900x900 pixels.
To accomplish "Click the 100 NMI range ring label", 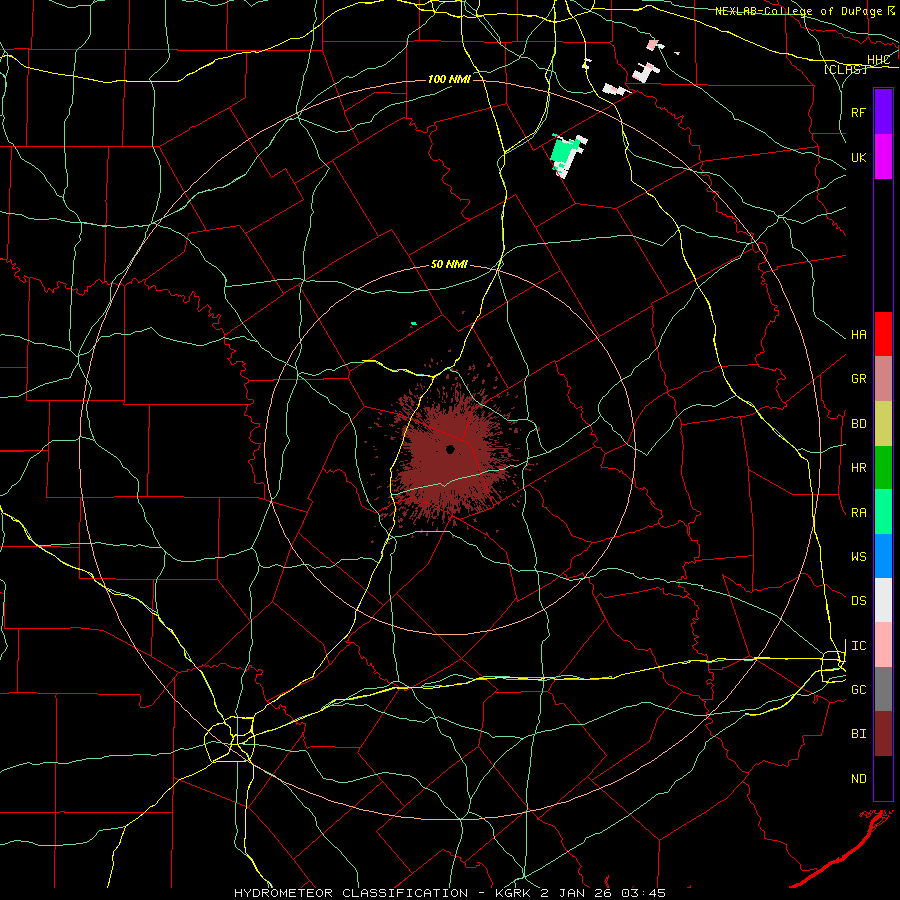I will 449,79.
